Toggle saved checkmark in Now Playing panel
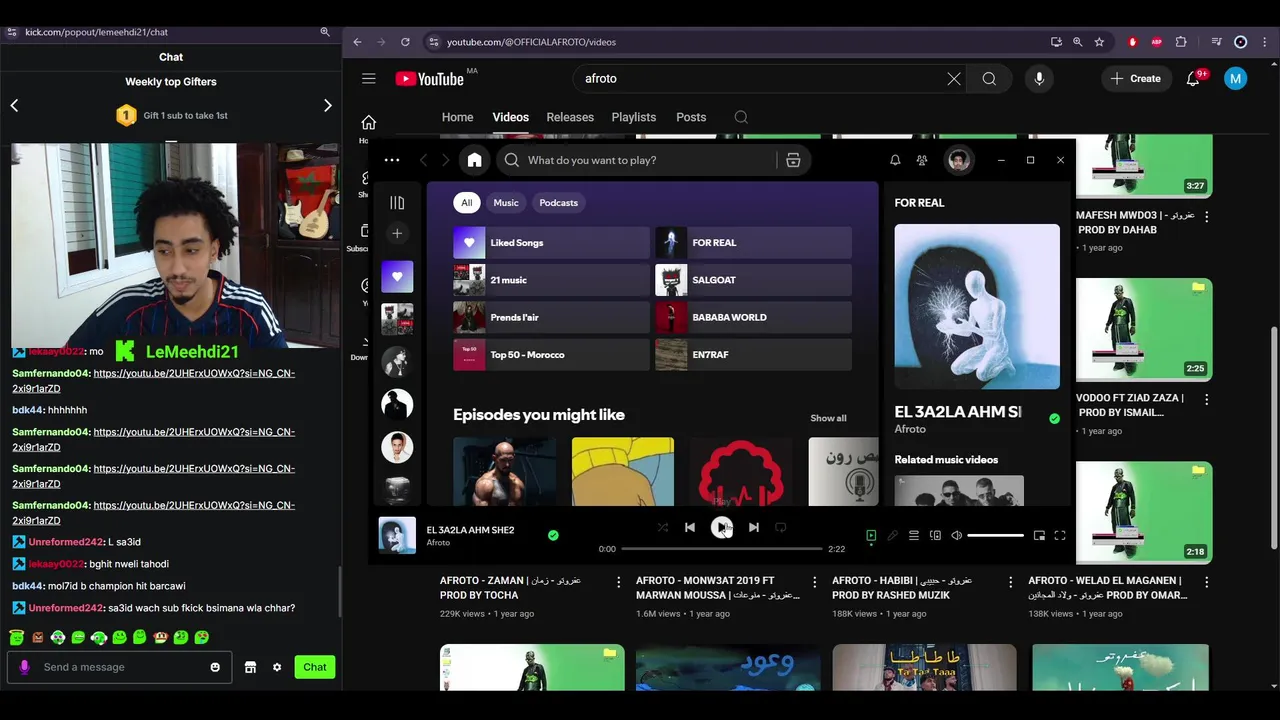This screenshot has width=1280, height=720. pyautogui.click(x=1054, y=419)
